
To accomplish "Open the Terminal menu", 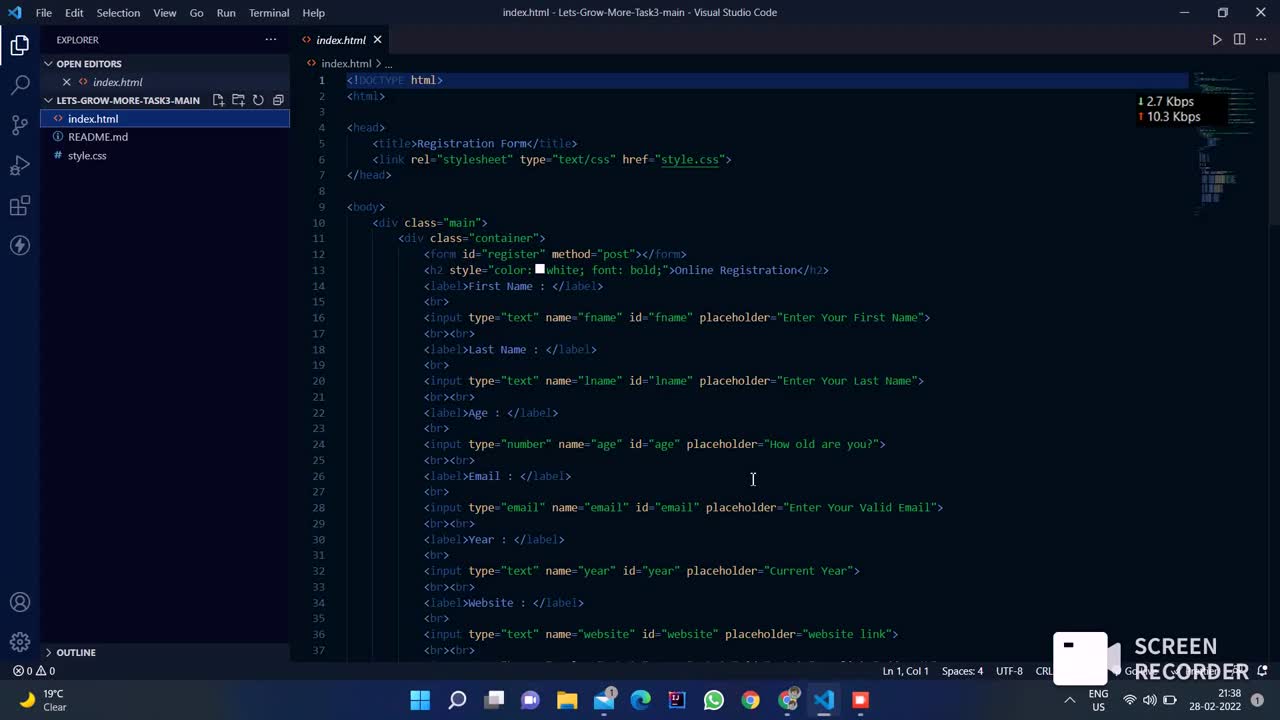I will pyautogui.click(x=268, y=13).
